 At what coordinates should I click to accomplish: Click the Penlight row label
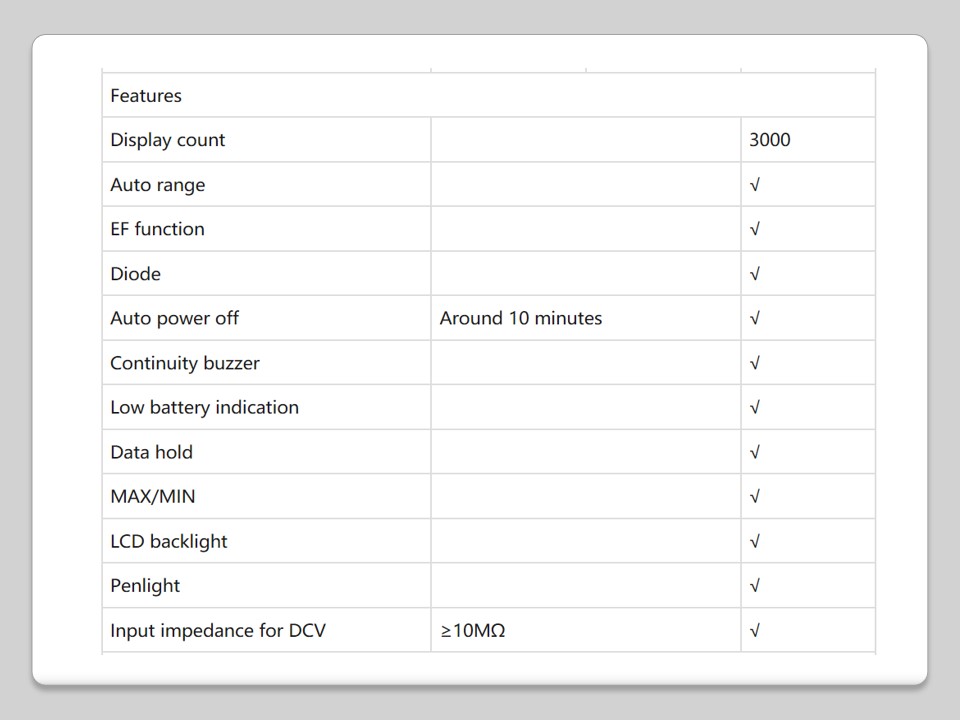click(146, 586)
